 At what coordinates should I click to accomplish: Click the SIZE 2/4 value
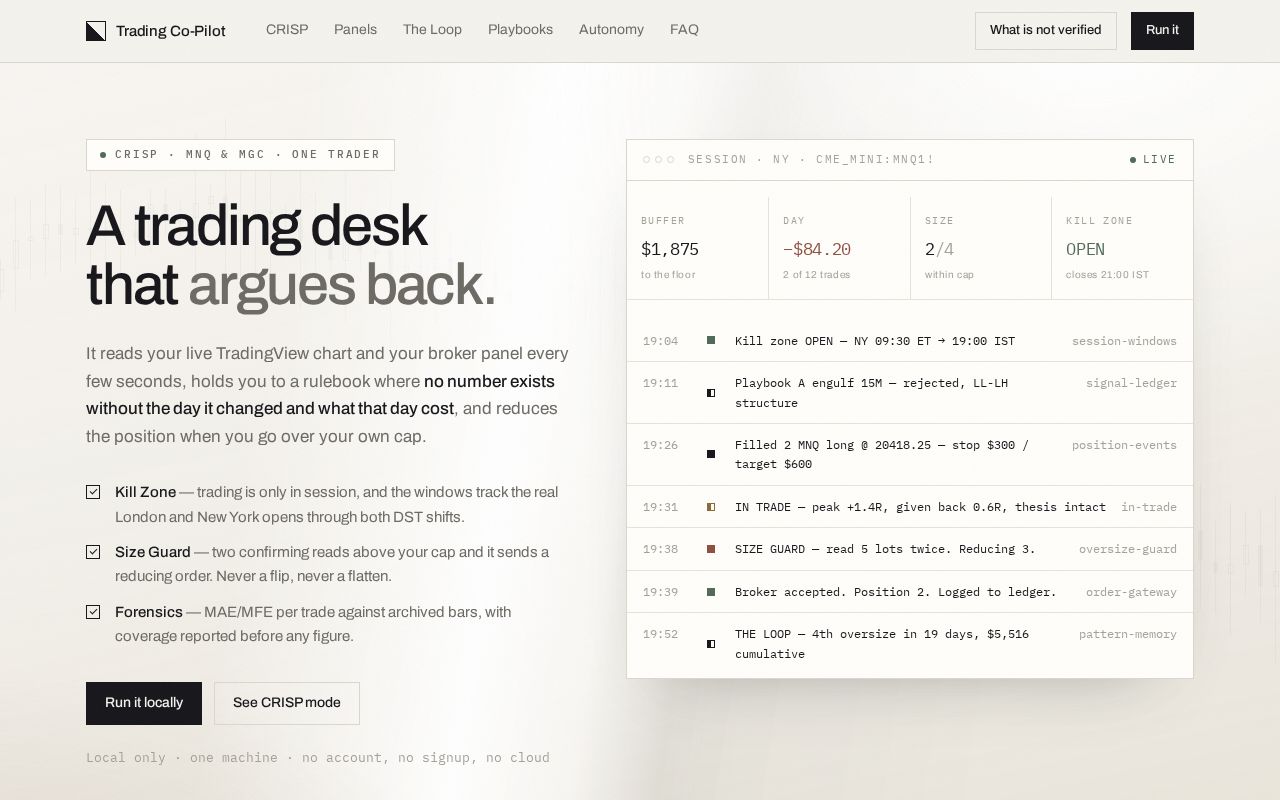click(x=939, y=249)
